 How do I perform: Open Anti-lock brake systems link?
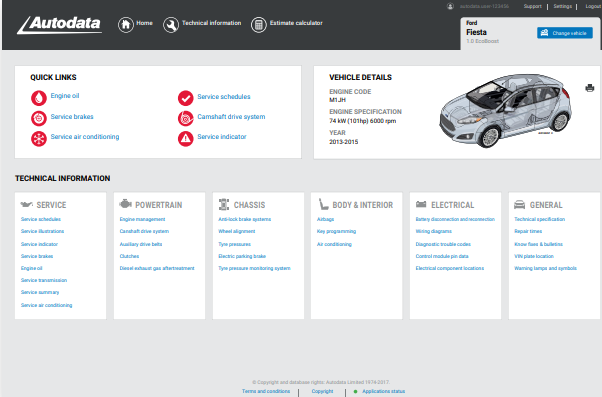[245, 219]
